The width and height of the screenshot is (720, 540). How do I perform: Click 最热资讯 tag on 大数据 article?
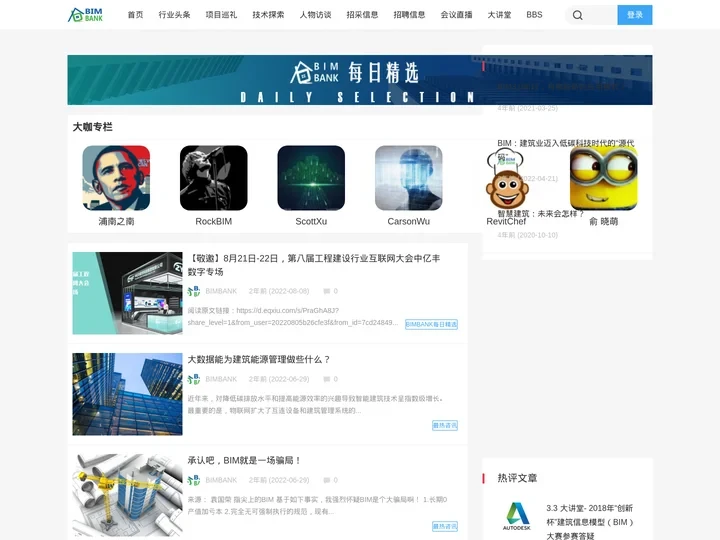point(445,425)
